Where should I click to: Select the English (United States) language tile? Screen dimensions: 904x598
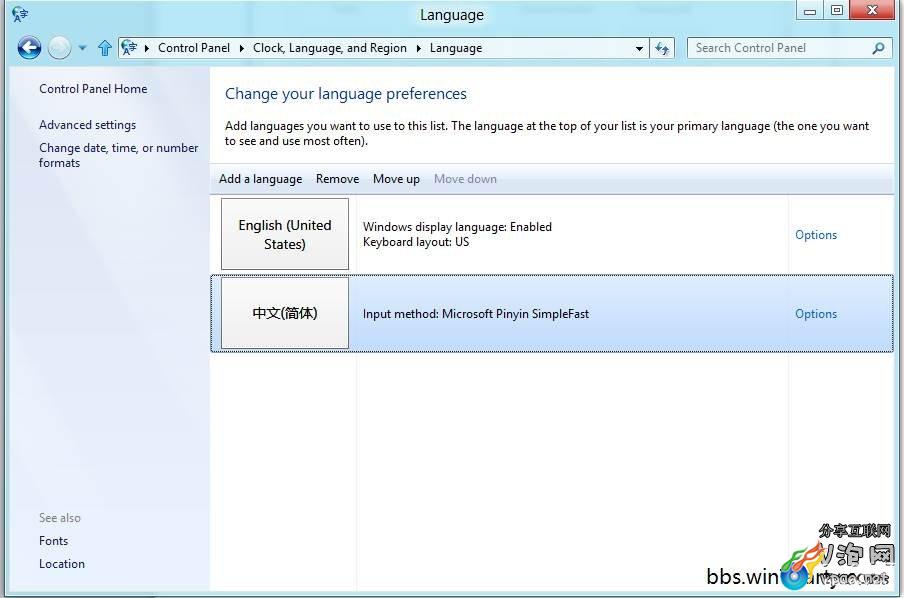point(285,234)
